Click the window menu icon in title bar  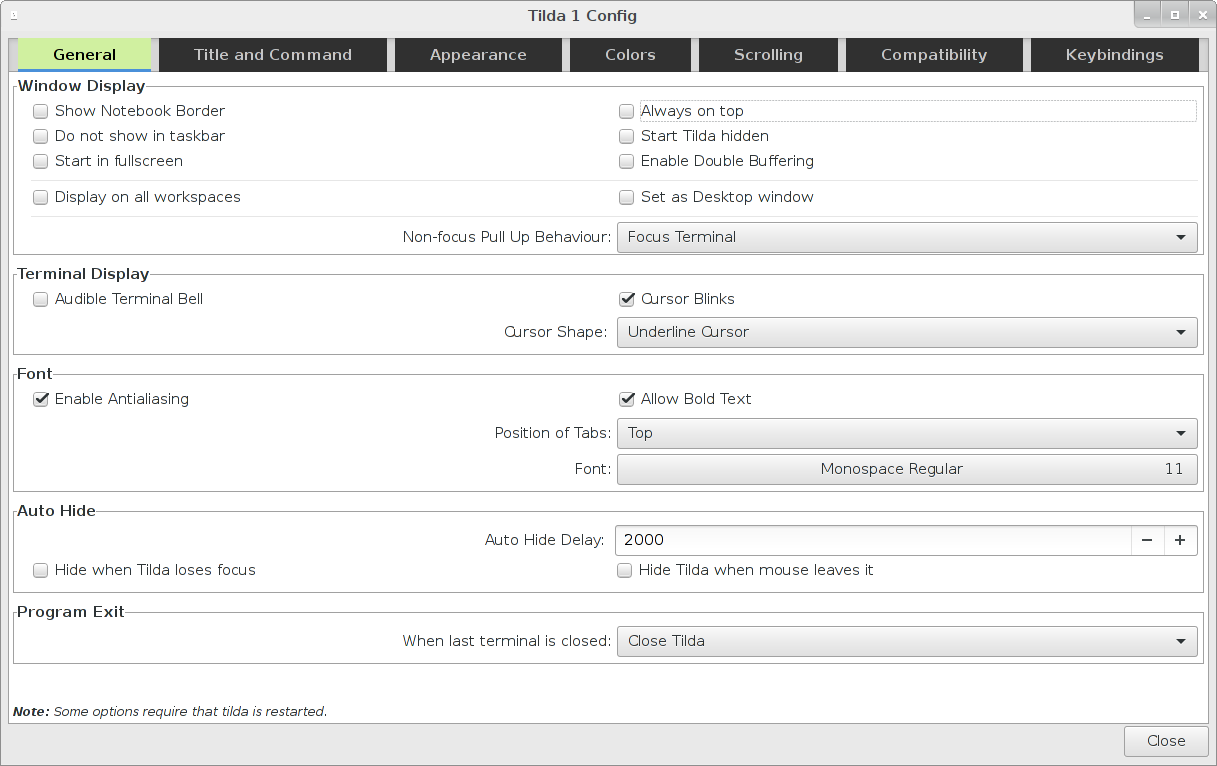(x=13, y=15)
